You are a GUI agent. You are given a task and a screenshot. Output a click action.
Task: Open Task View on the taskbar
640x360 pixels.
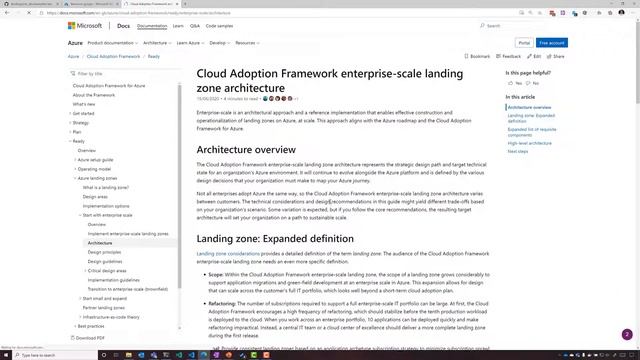tap(116, 355)
